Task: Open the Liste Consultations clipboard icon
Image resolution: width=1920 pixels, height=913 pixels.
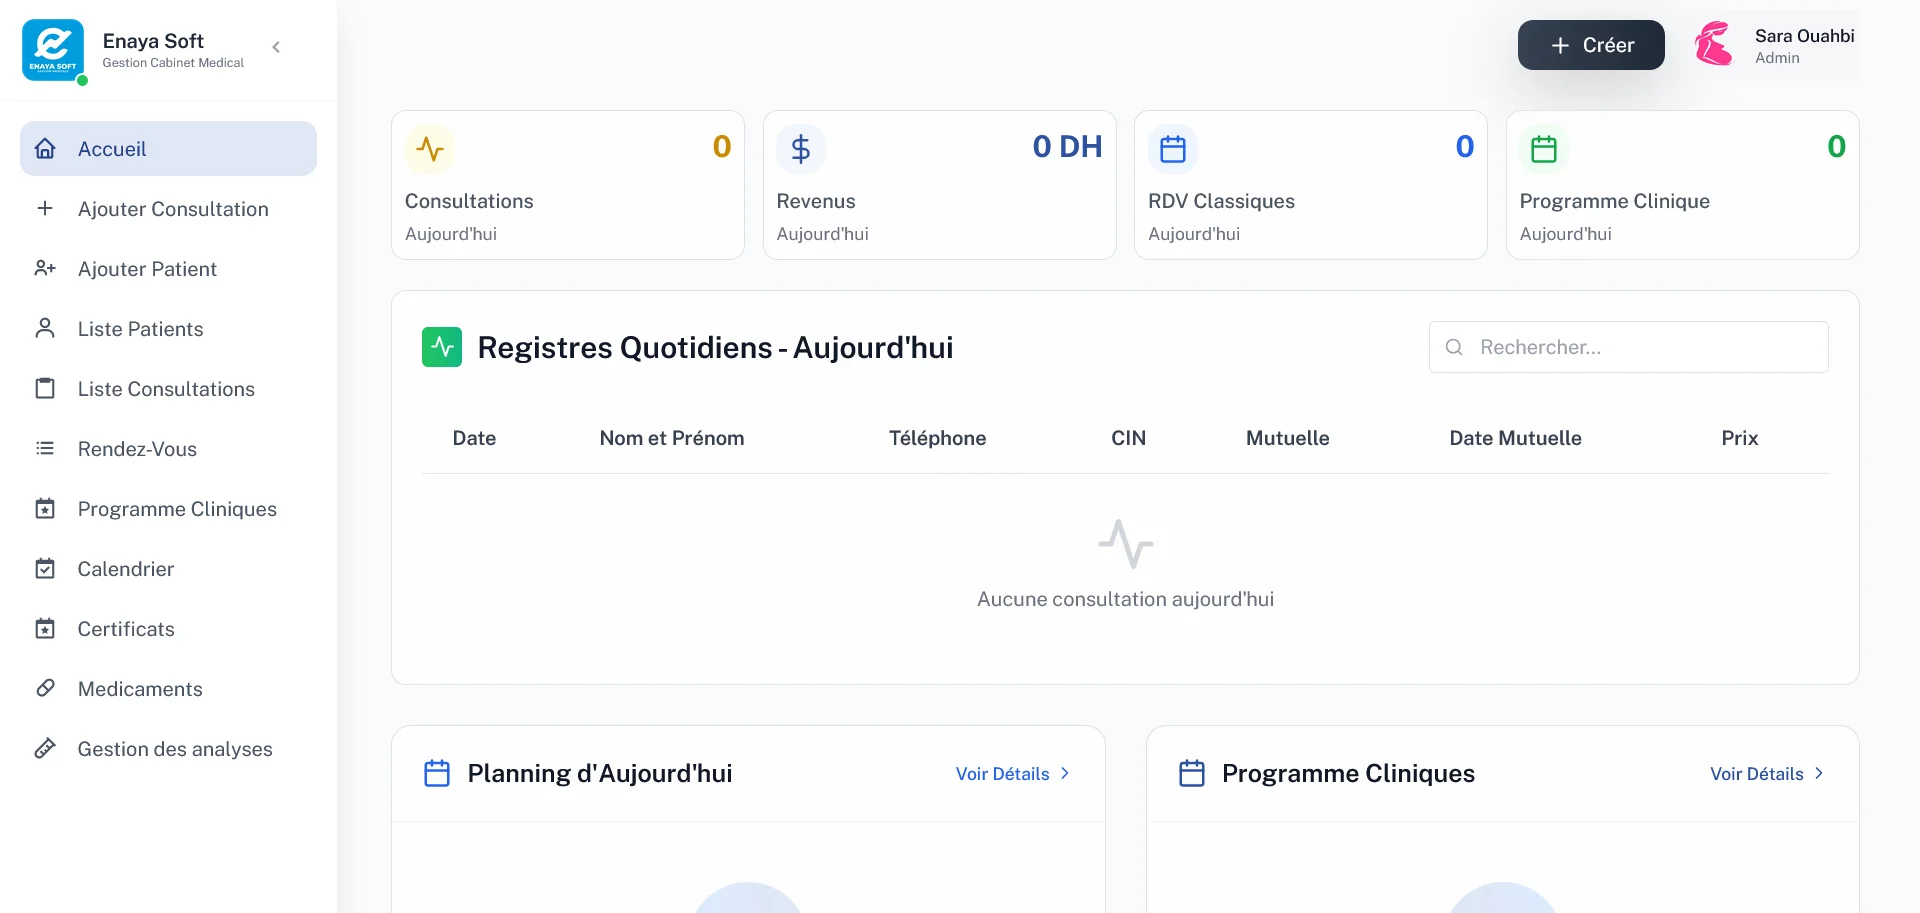Action: (45, 388)
